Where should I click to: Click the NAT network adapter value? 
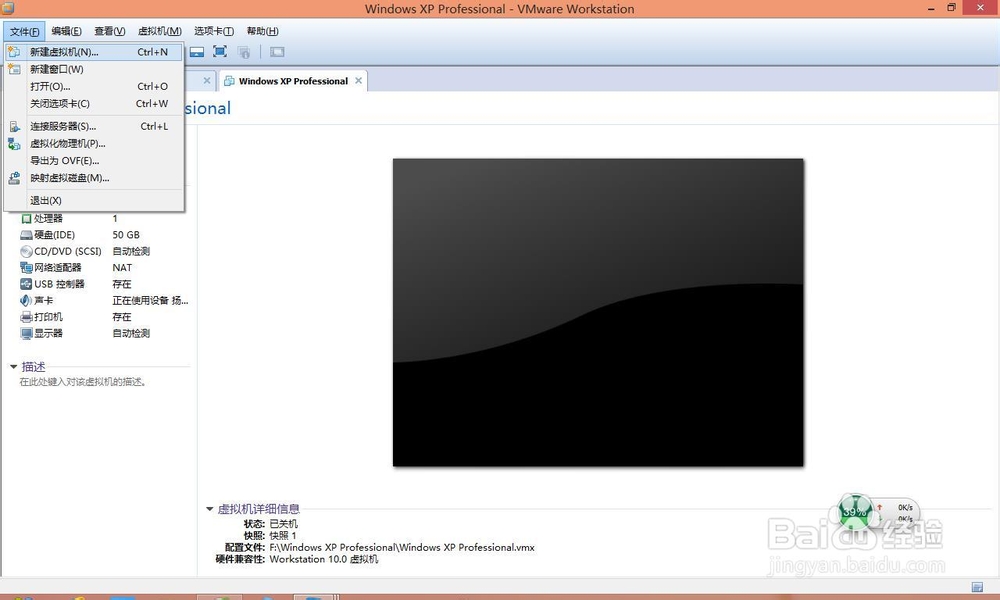(x=122, y=268)
